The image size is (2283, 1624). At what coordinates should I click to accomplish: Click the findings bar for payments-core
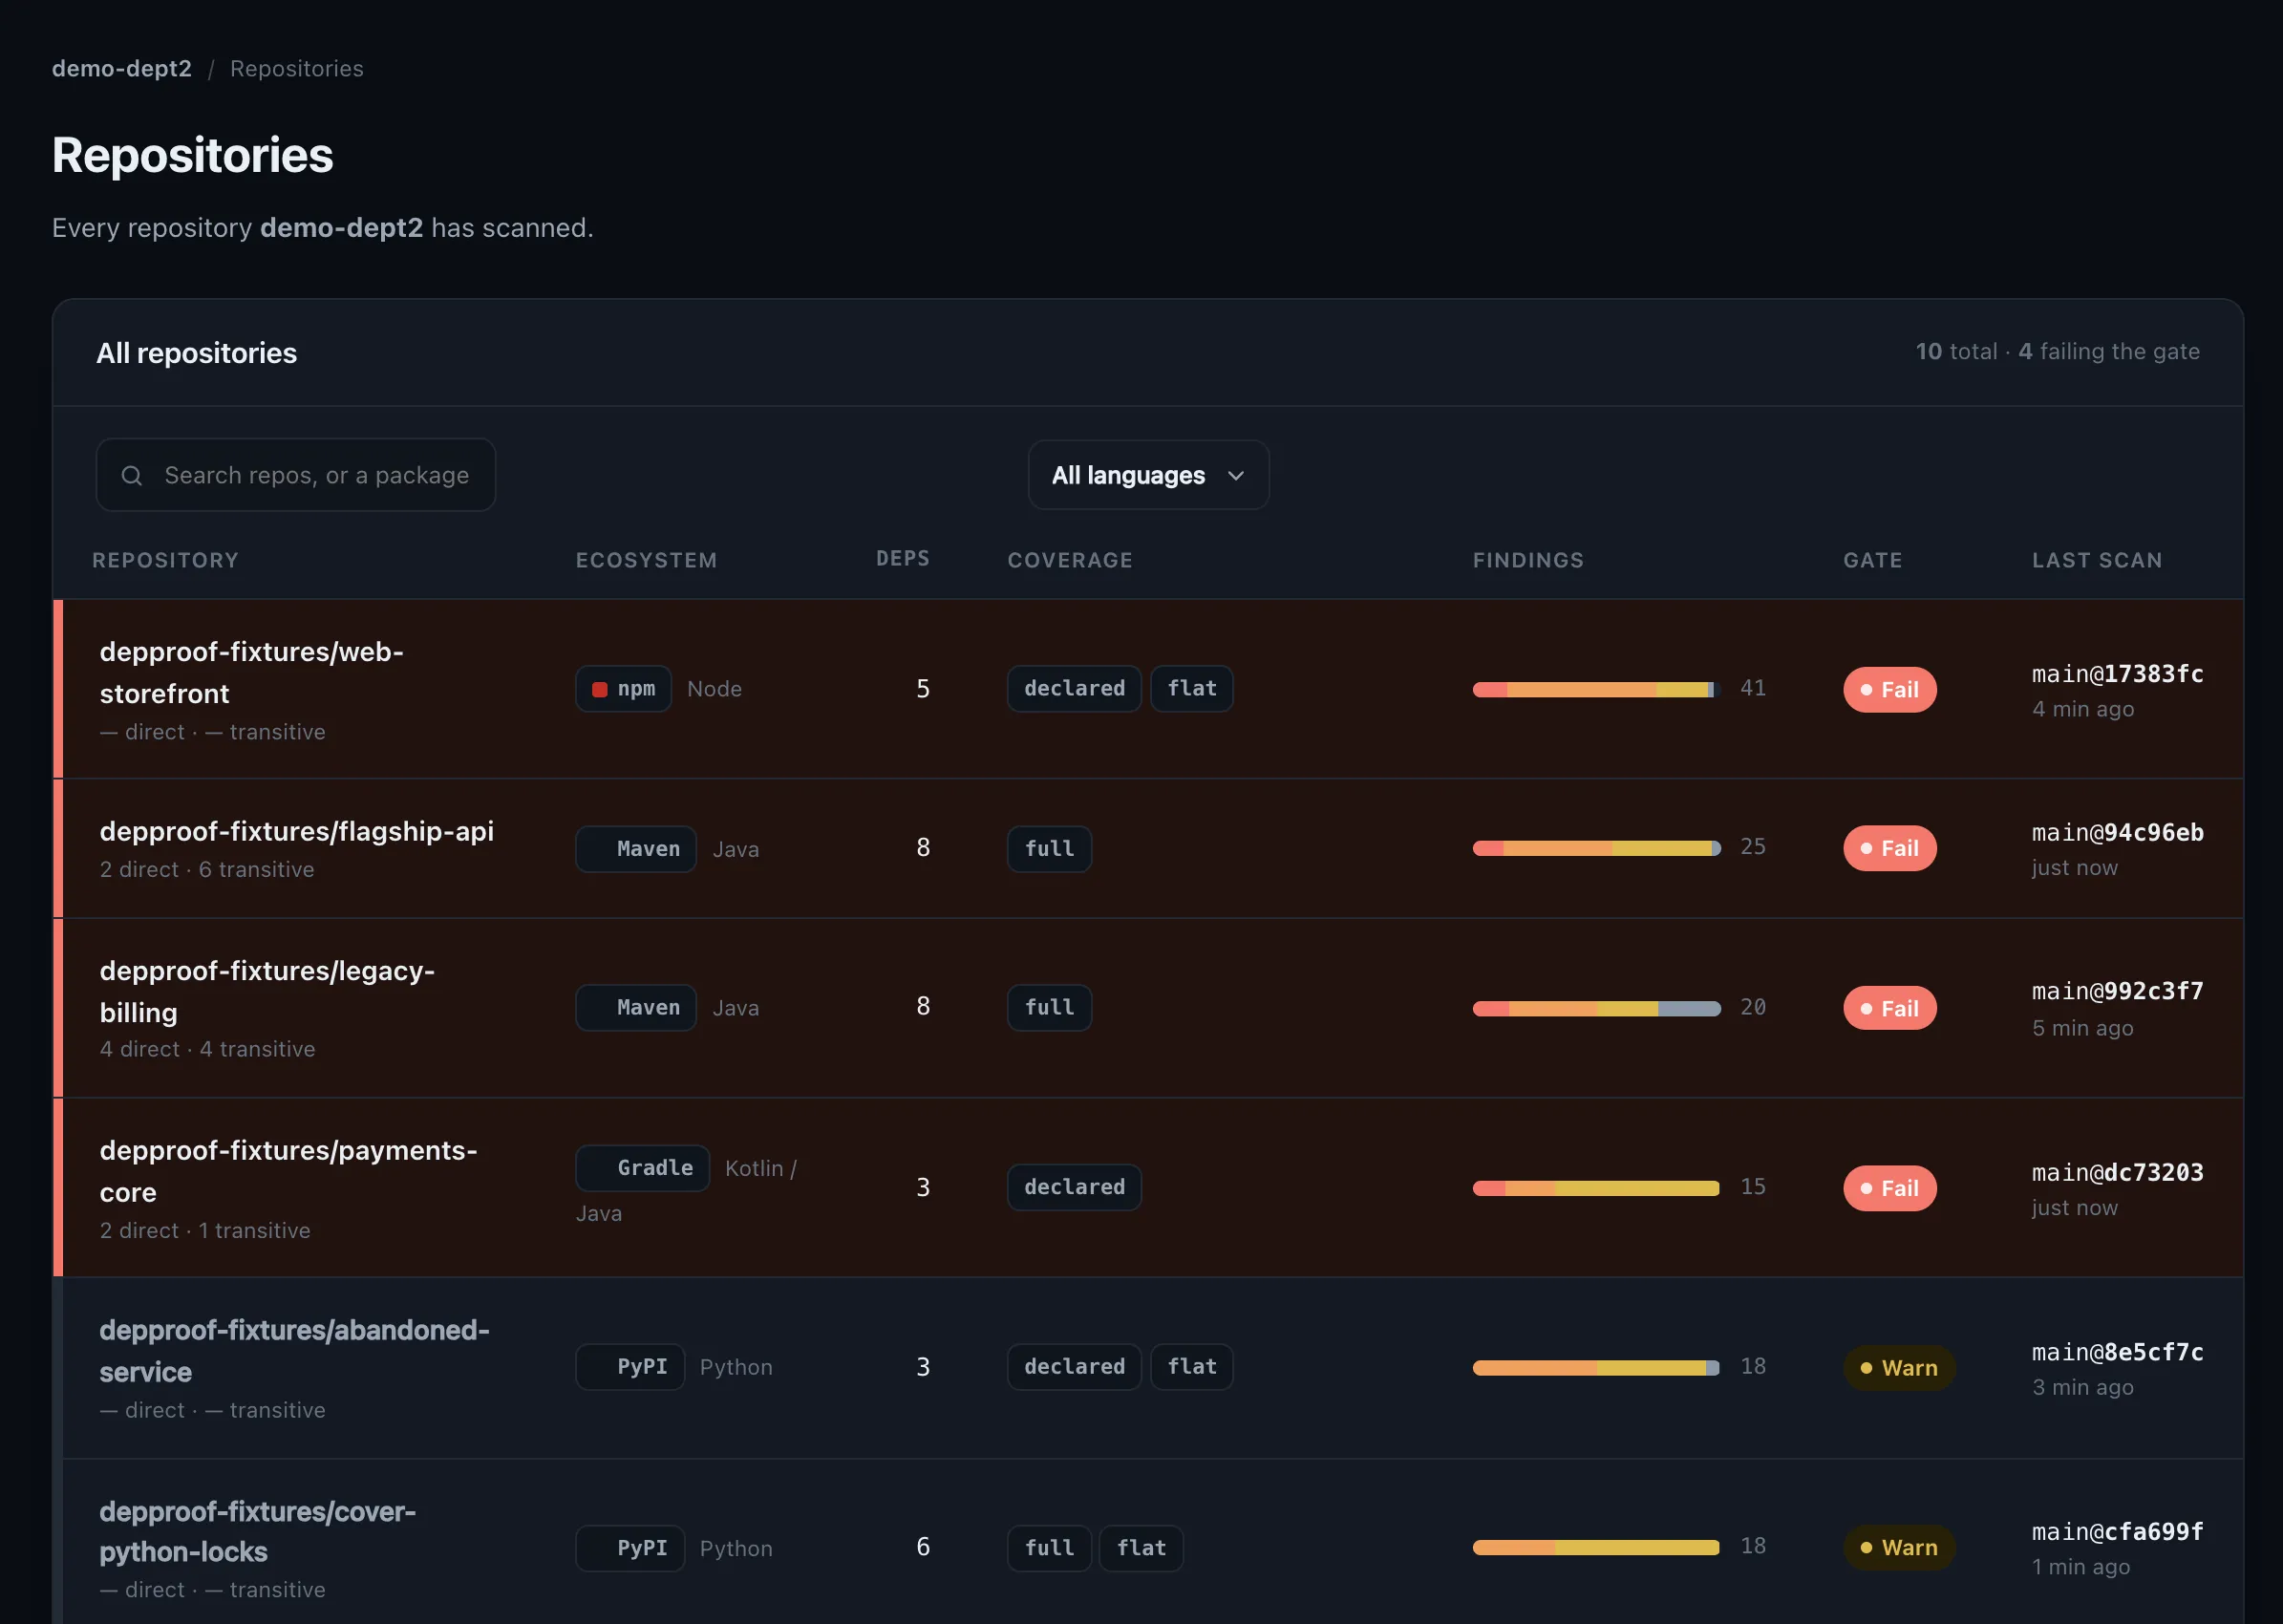[x=1596, y=1188]
